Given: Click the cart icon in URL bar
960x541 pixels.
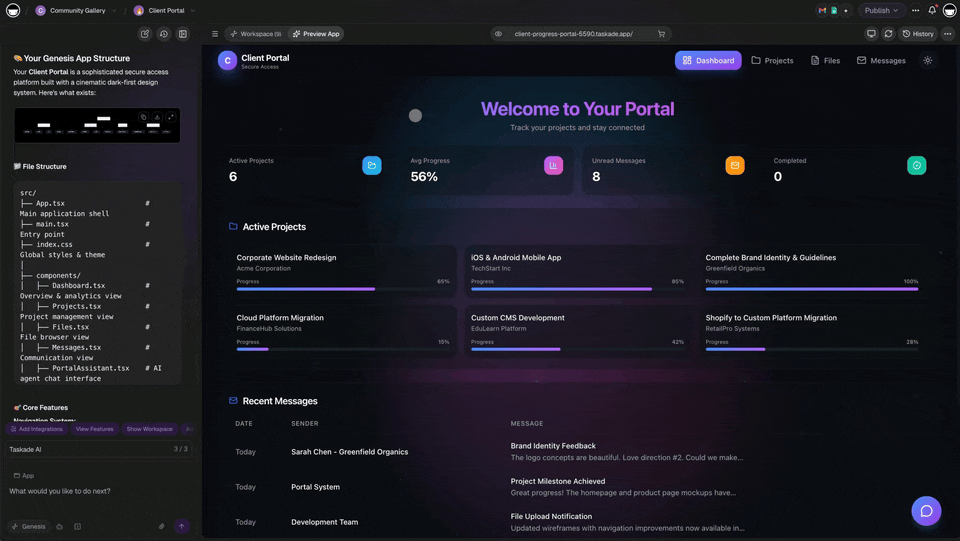Looking at the screenshot, I should 661,34.
